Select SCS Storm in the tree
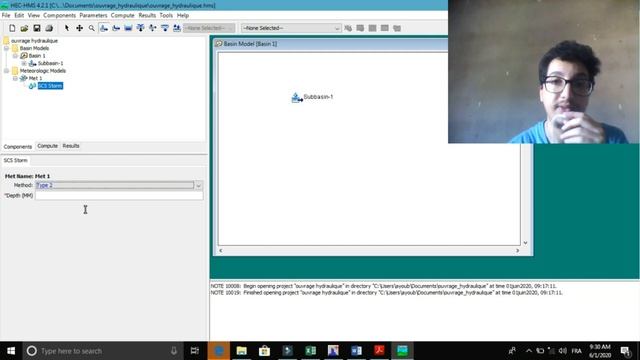 point(50,86)
